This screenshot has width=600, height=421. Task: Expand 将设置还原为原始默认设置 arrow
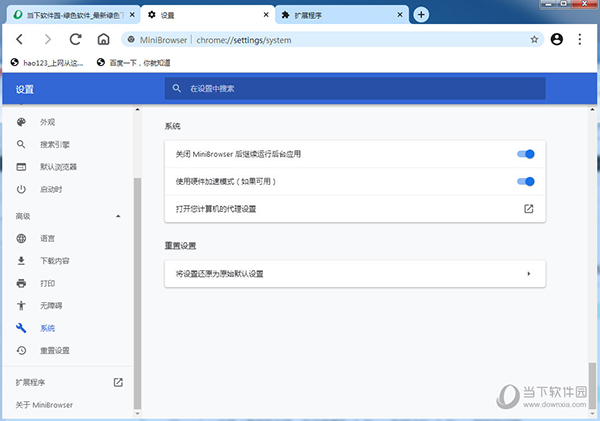(528, 274)
